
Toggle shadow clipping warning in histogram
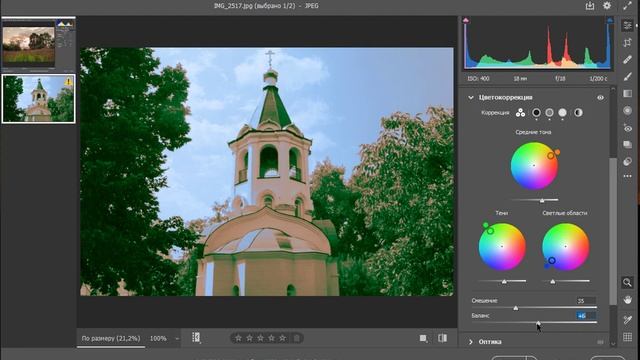click(466, 20)
